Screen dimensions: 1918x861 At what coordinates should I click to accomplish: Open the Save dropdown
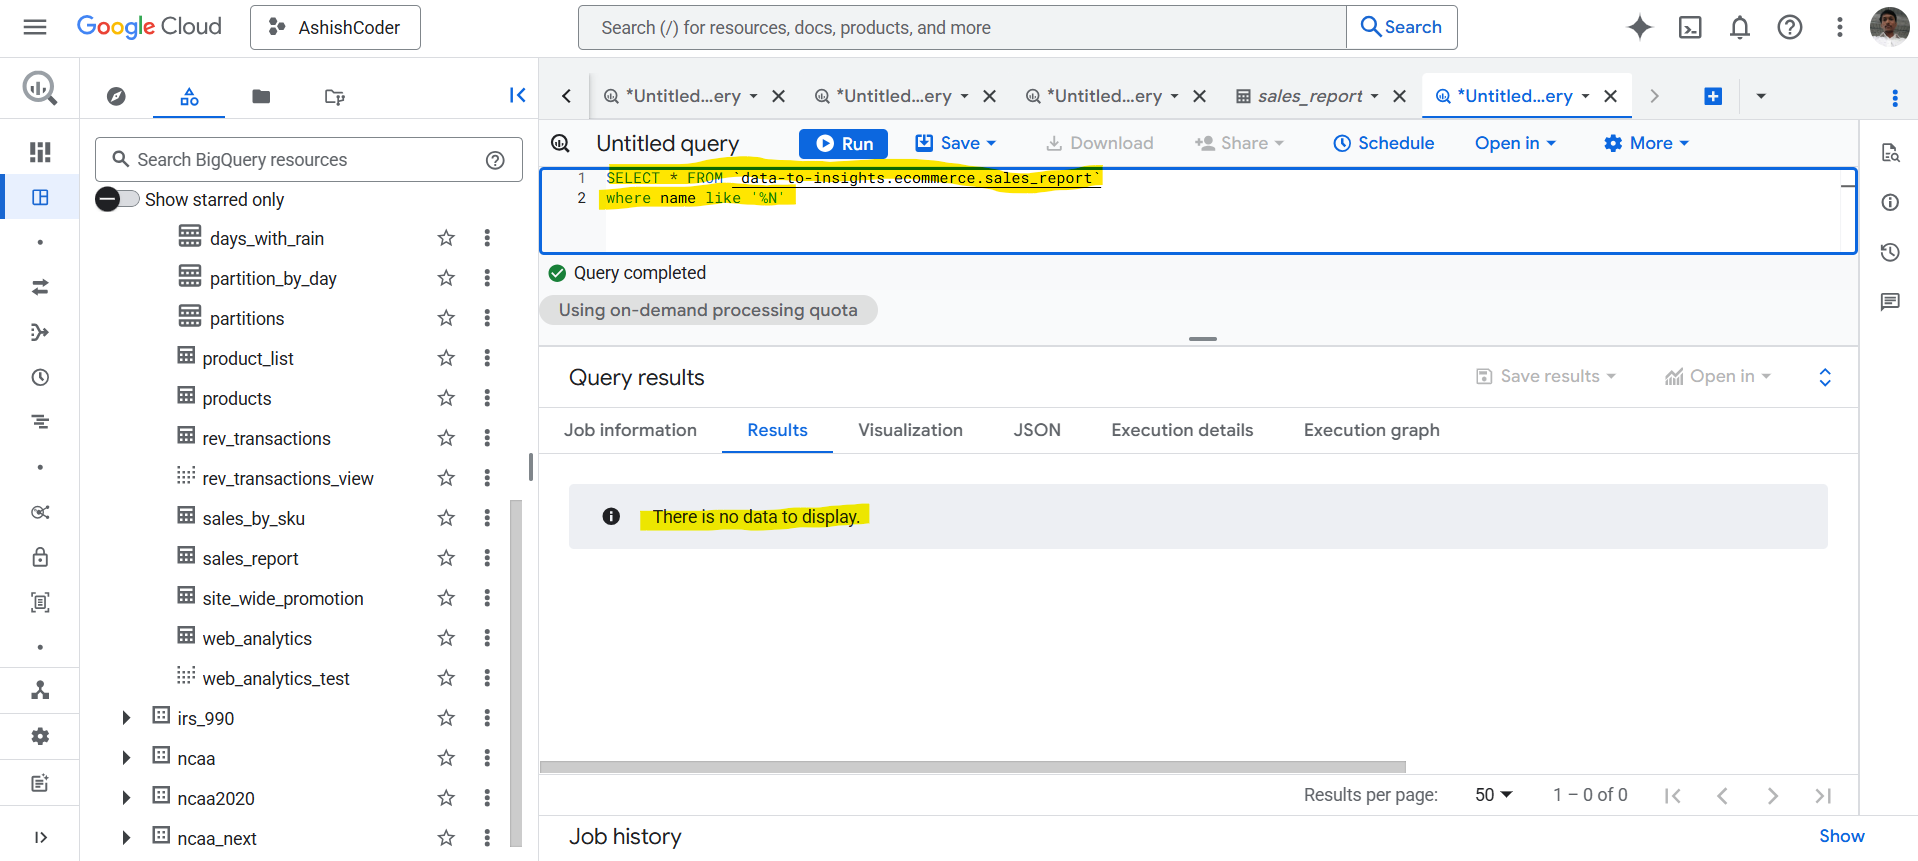957,143
